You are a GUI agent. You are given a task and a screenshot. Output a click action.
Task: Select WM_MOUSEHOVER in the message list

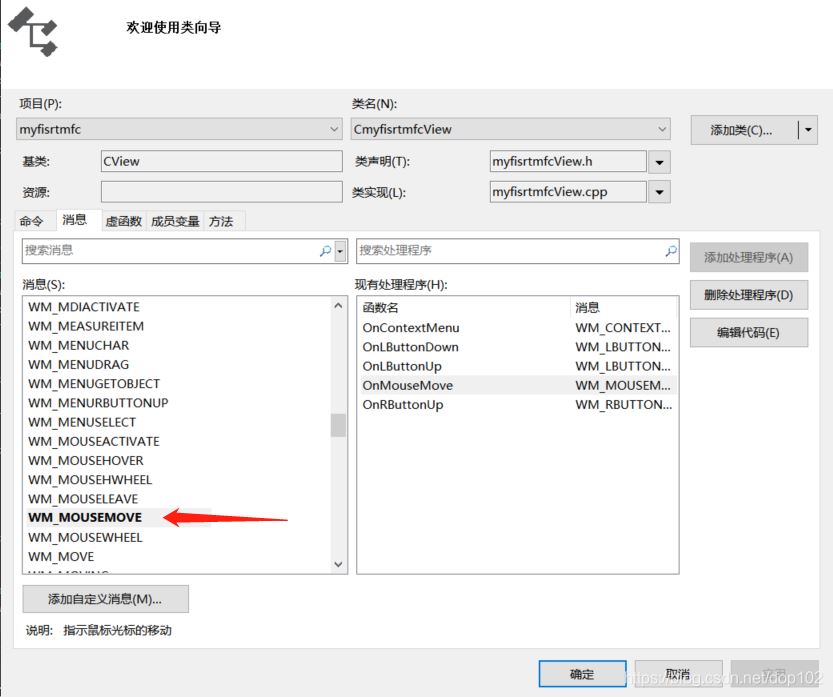86,460
